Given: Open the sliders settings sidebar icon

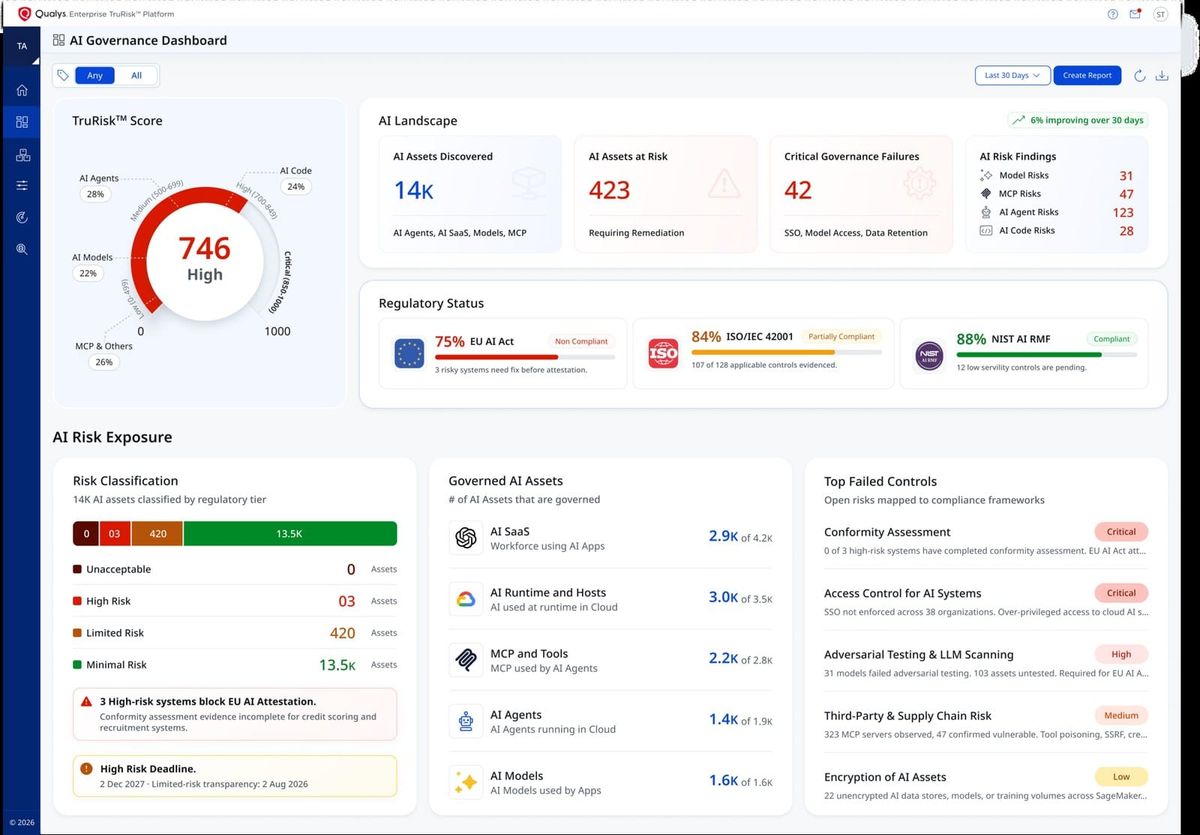Looking at the screenshot, I should click(21, 186).
